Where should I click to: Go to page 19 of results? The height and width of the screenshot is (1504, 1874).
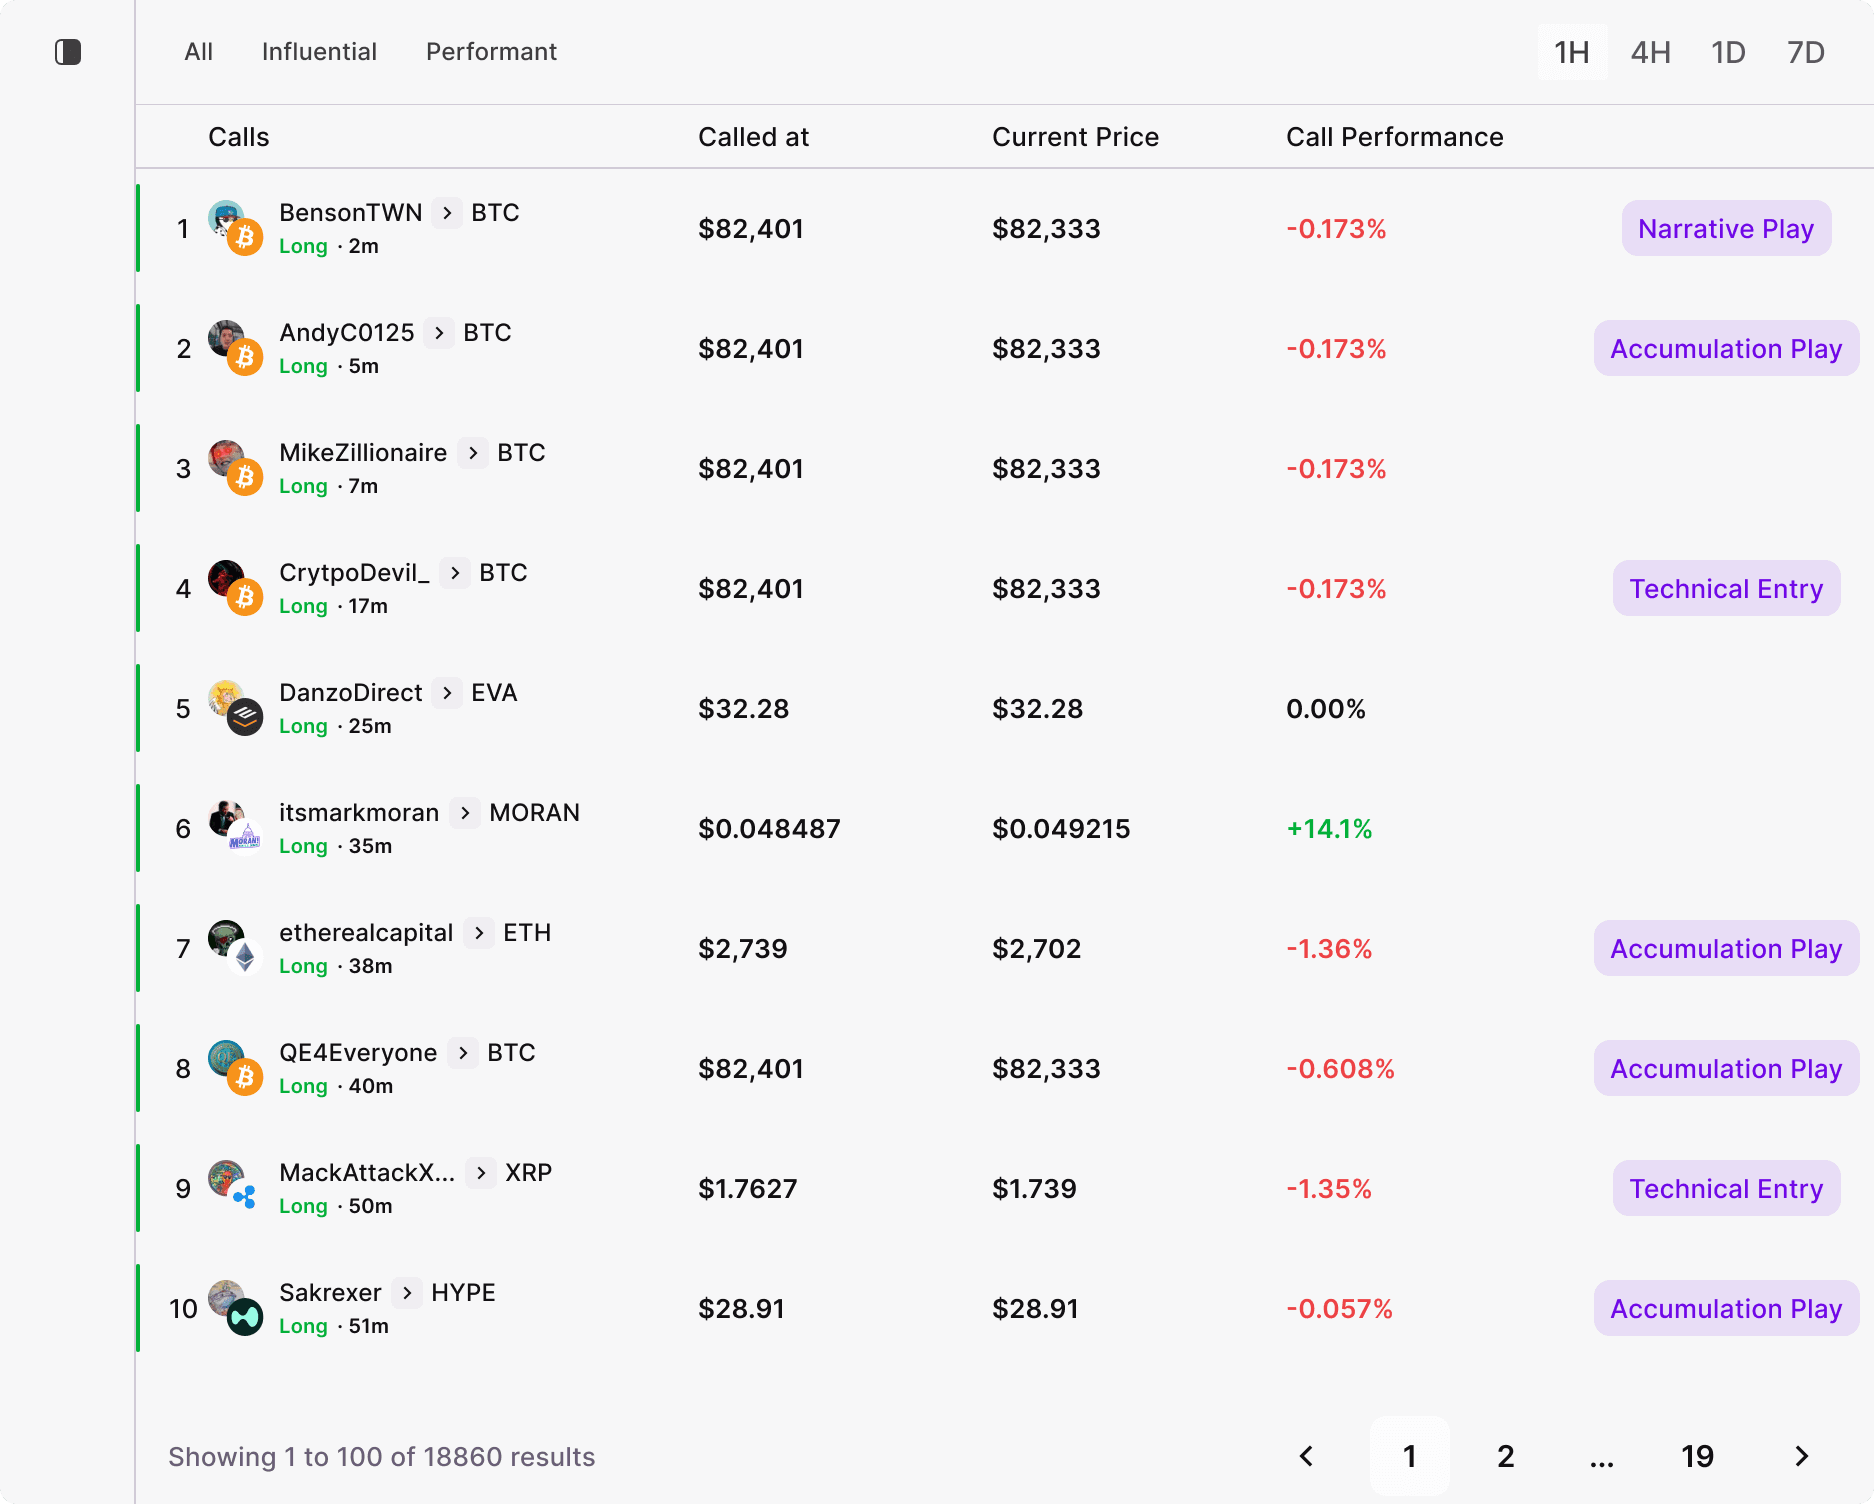pos(1697,1457)
